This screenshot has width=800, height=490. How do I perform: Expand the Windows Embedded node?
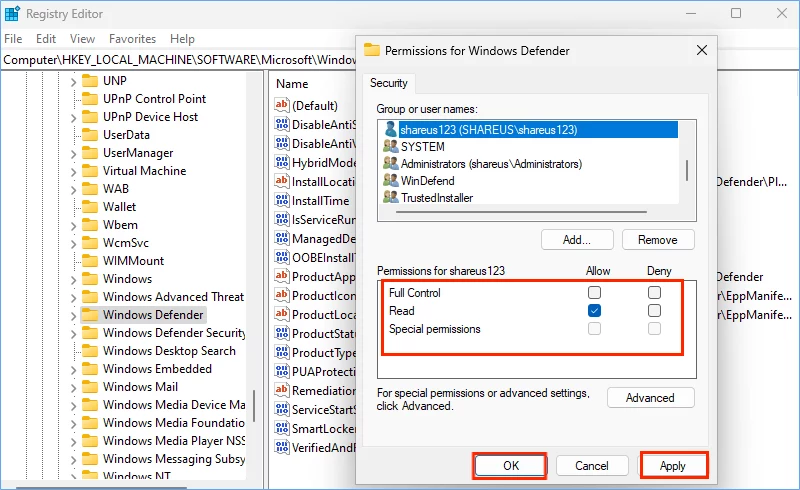[73, 370]
